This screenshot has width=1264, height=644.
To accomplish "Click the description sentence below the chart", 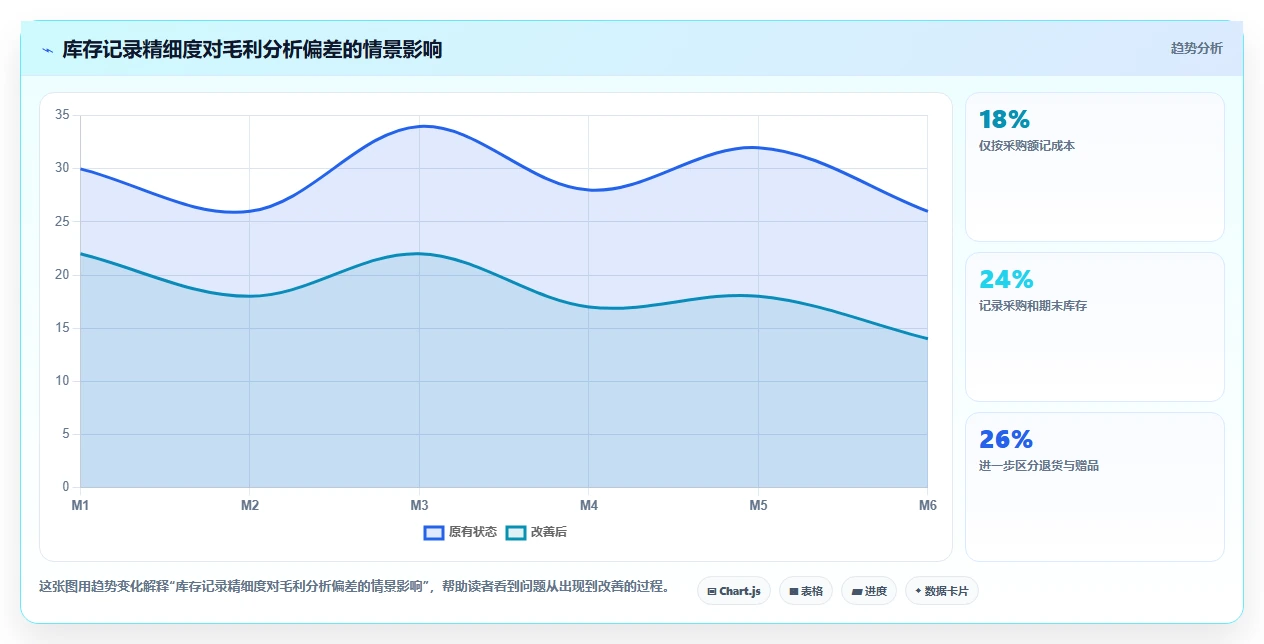I will [x=354, y=586].
